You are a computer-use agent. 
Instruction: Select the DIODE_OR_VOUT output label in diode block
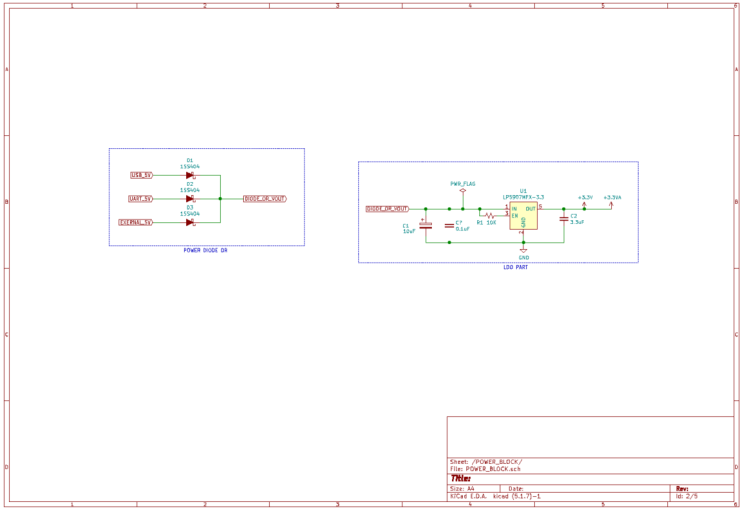[x=265, y=199]
